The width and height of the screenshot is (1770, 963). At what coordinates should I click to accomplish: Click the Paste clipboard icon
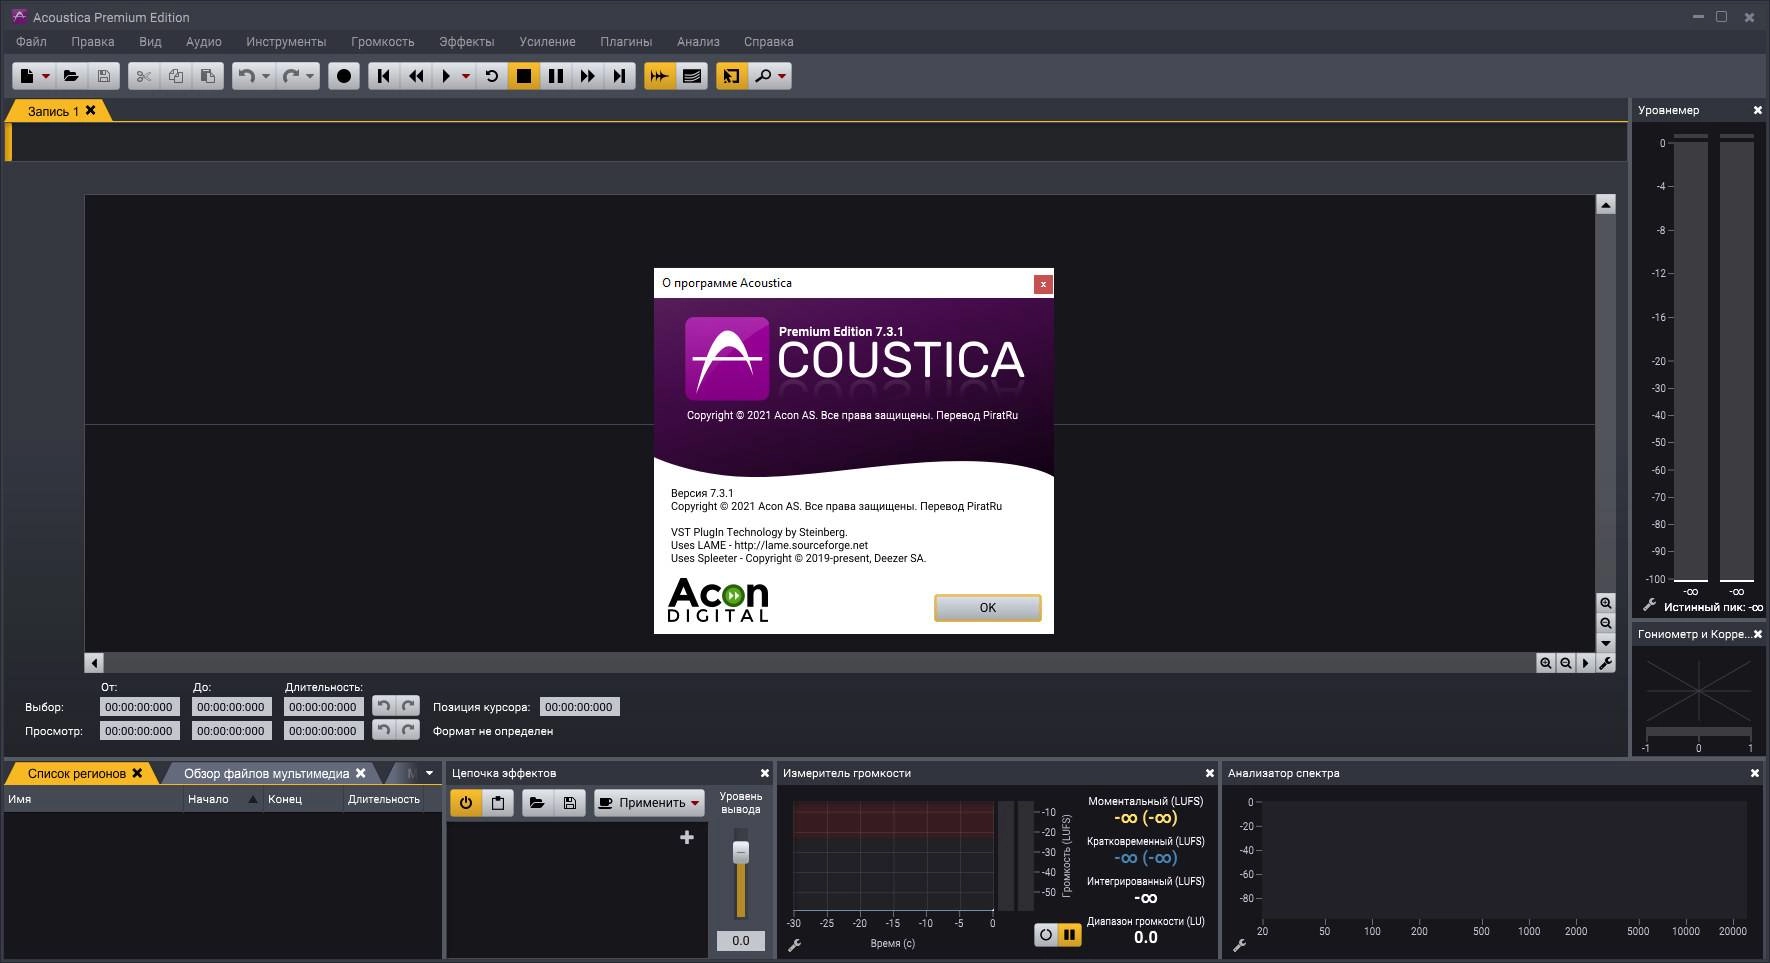[208, 76]
